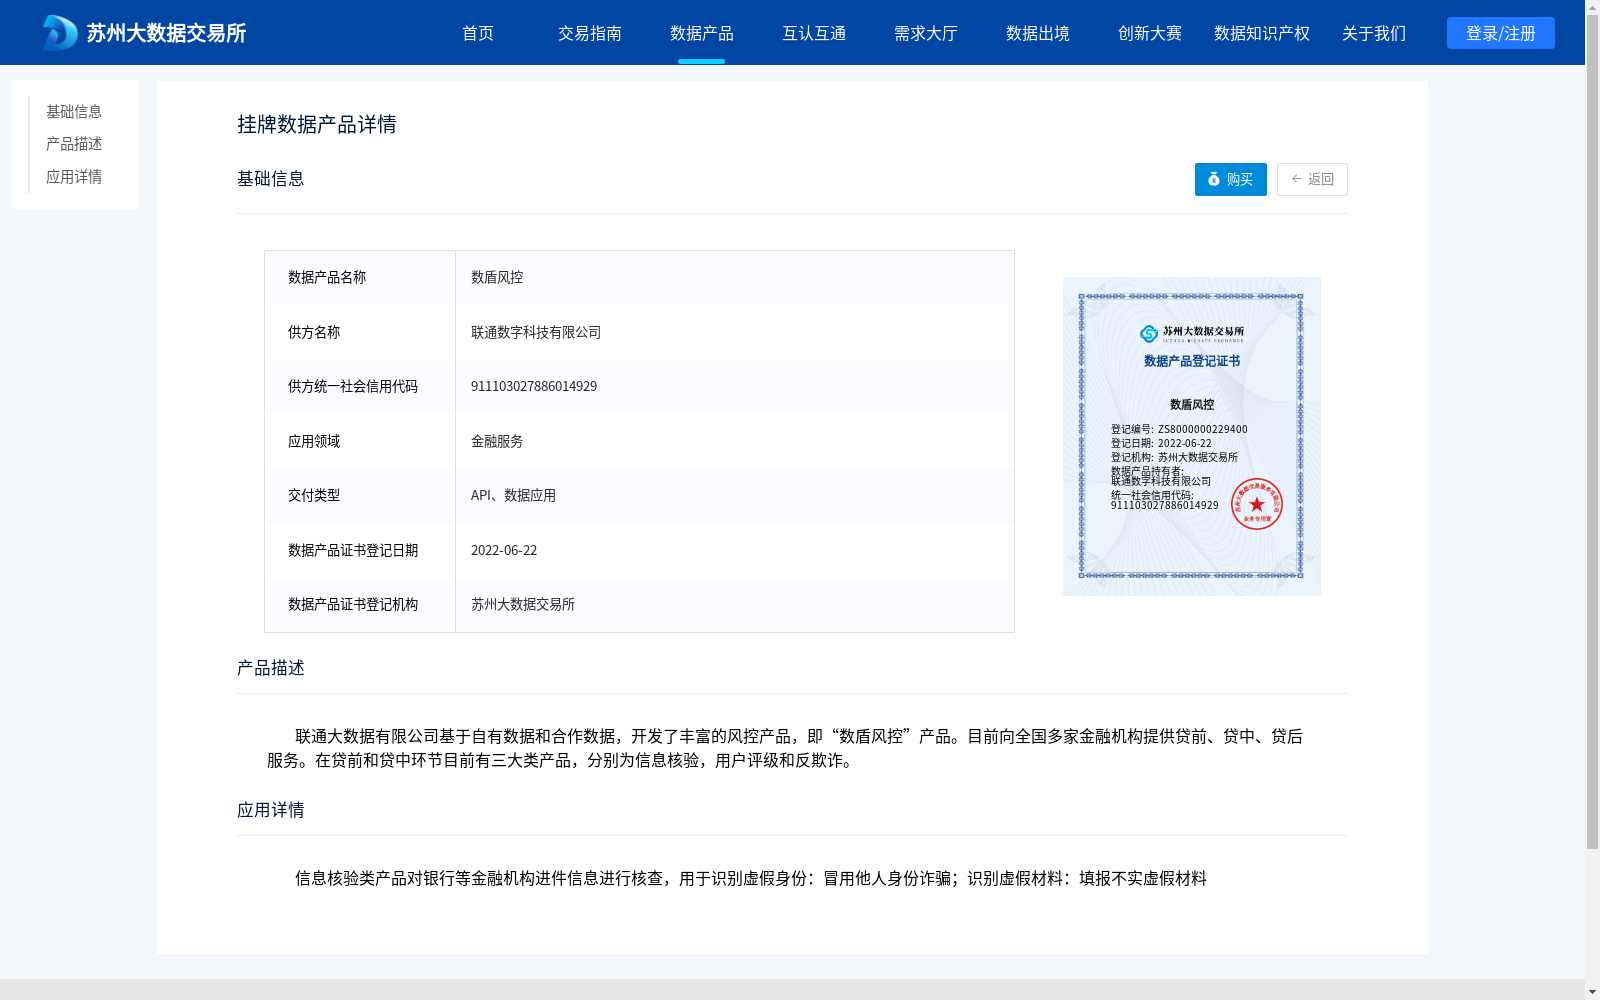Screen dimensions: 1600x1000
Task: Go to the 互认互通 page
Action: coord(814,33)
